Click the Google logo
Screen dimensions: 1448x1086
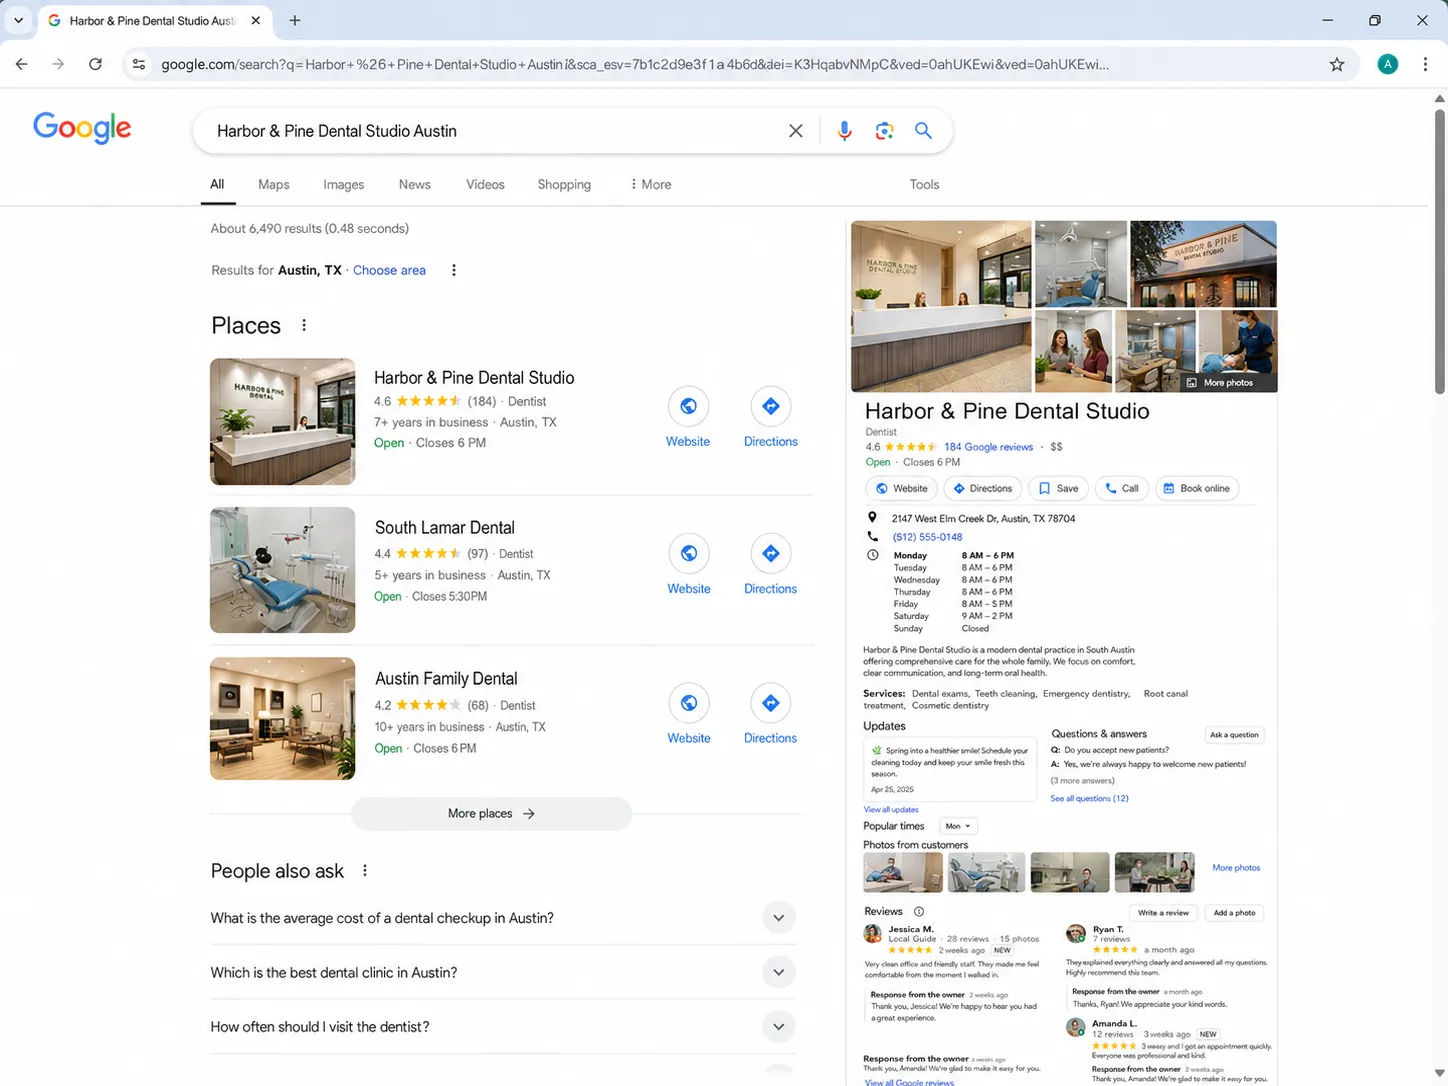coord(82,128)
